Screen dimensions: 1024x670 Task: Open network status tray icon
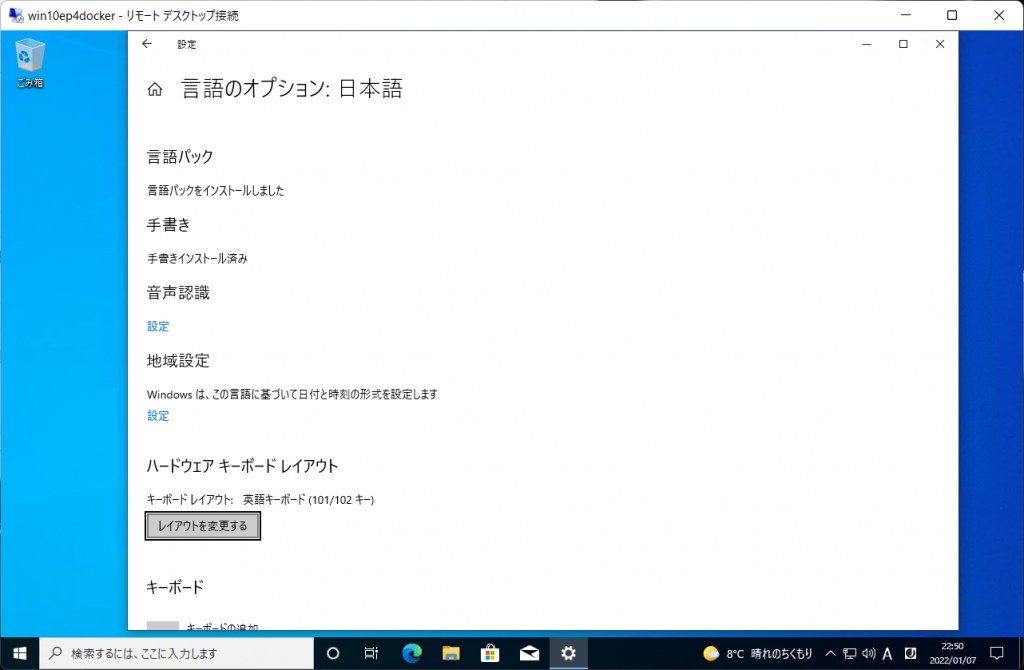850,653
